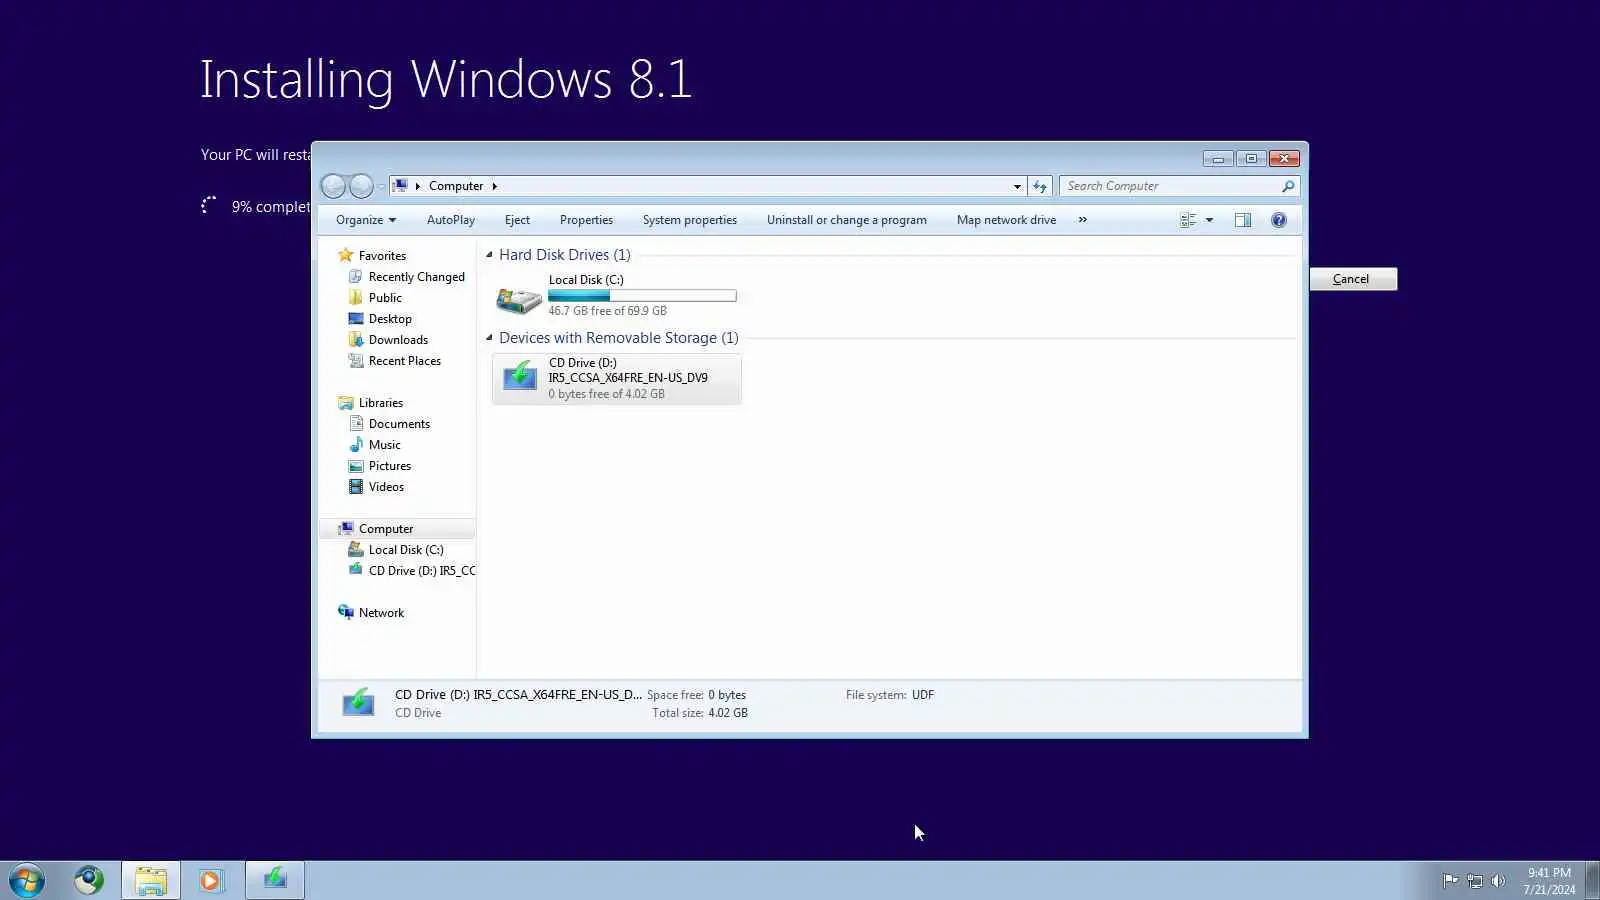1600x900 pixels.
Task: Click the taskbar clock and date
Action: tap(1549, 881)
